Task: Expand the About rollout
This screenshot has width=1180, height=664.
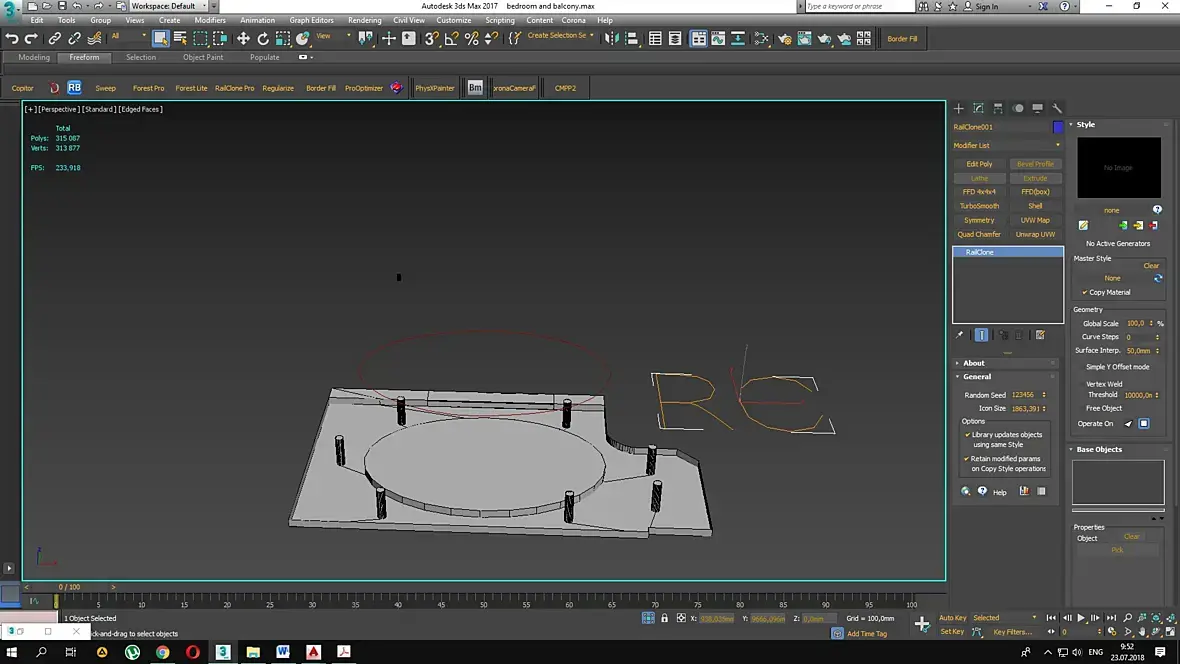Action: click(x=974, y=363)
